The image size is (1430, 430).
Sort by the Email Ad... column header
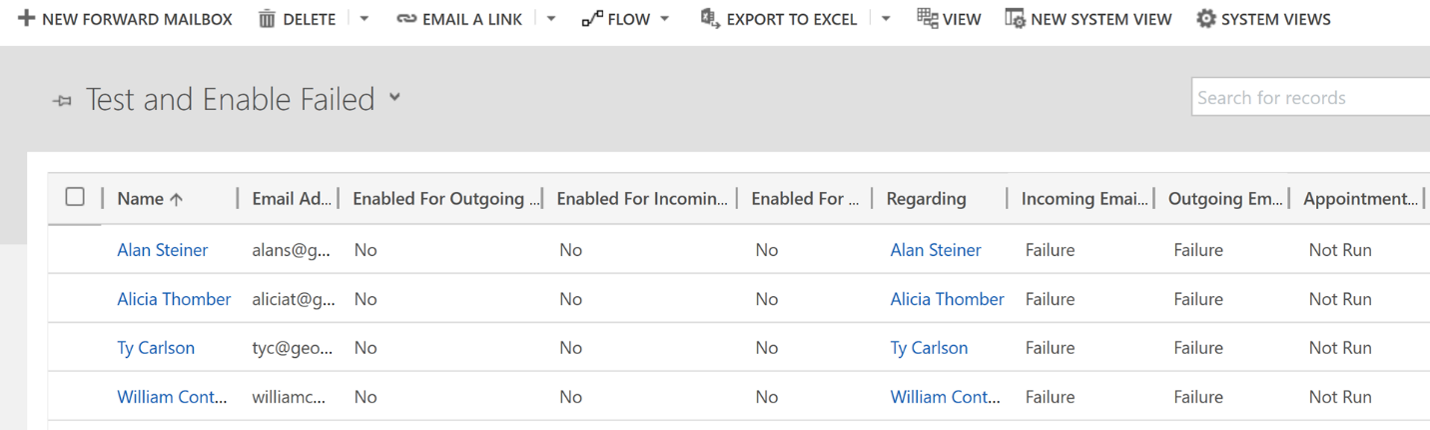[x=291, y=198]
